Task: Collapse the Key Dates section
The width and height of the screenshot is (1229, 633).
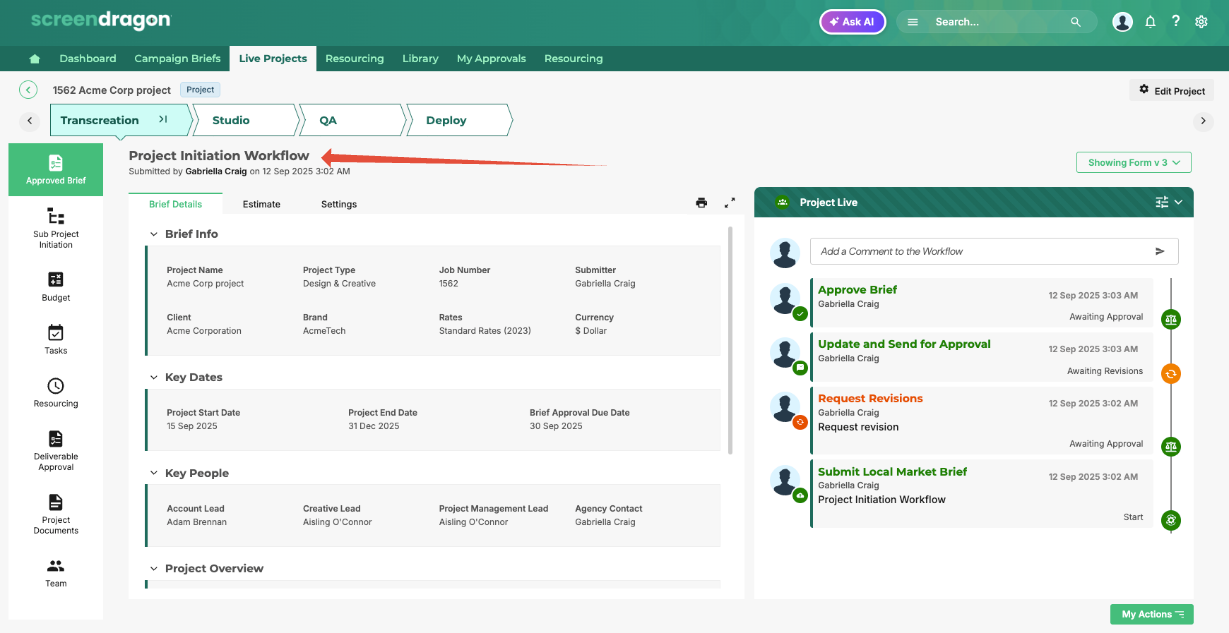Action: [x=154, y=377]
